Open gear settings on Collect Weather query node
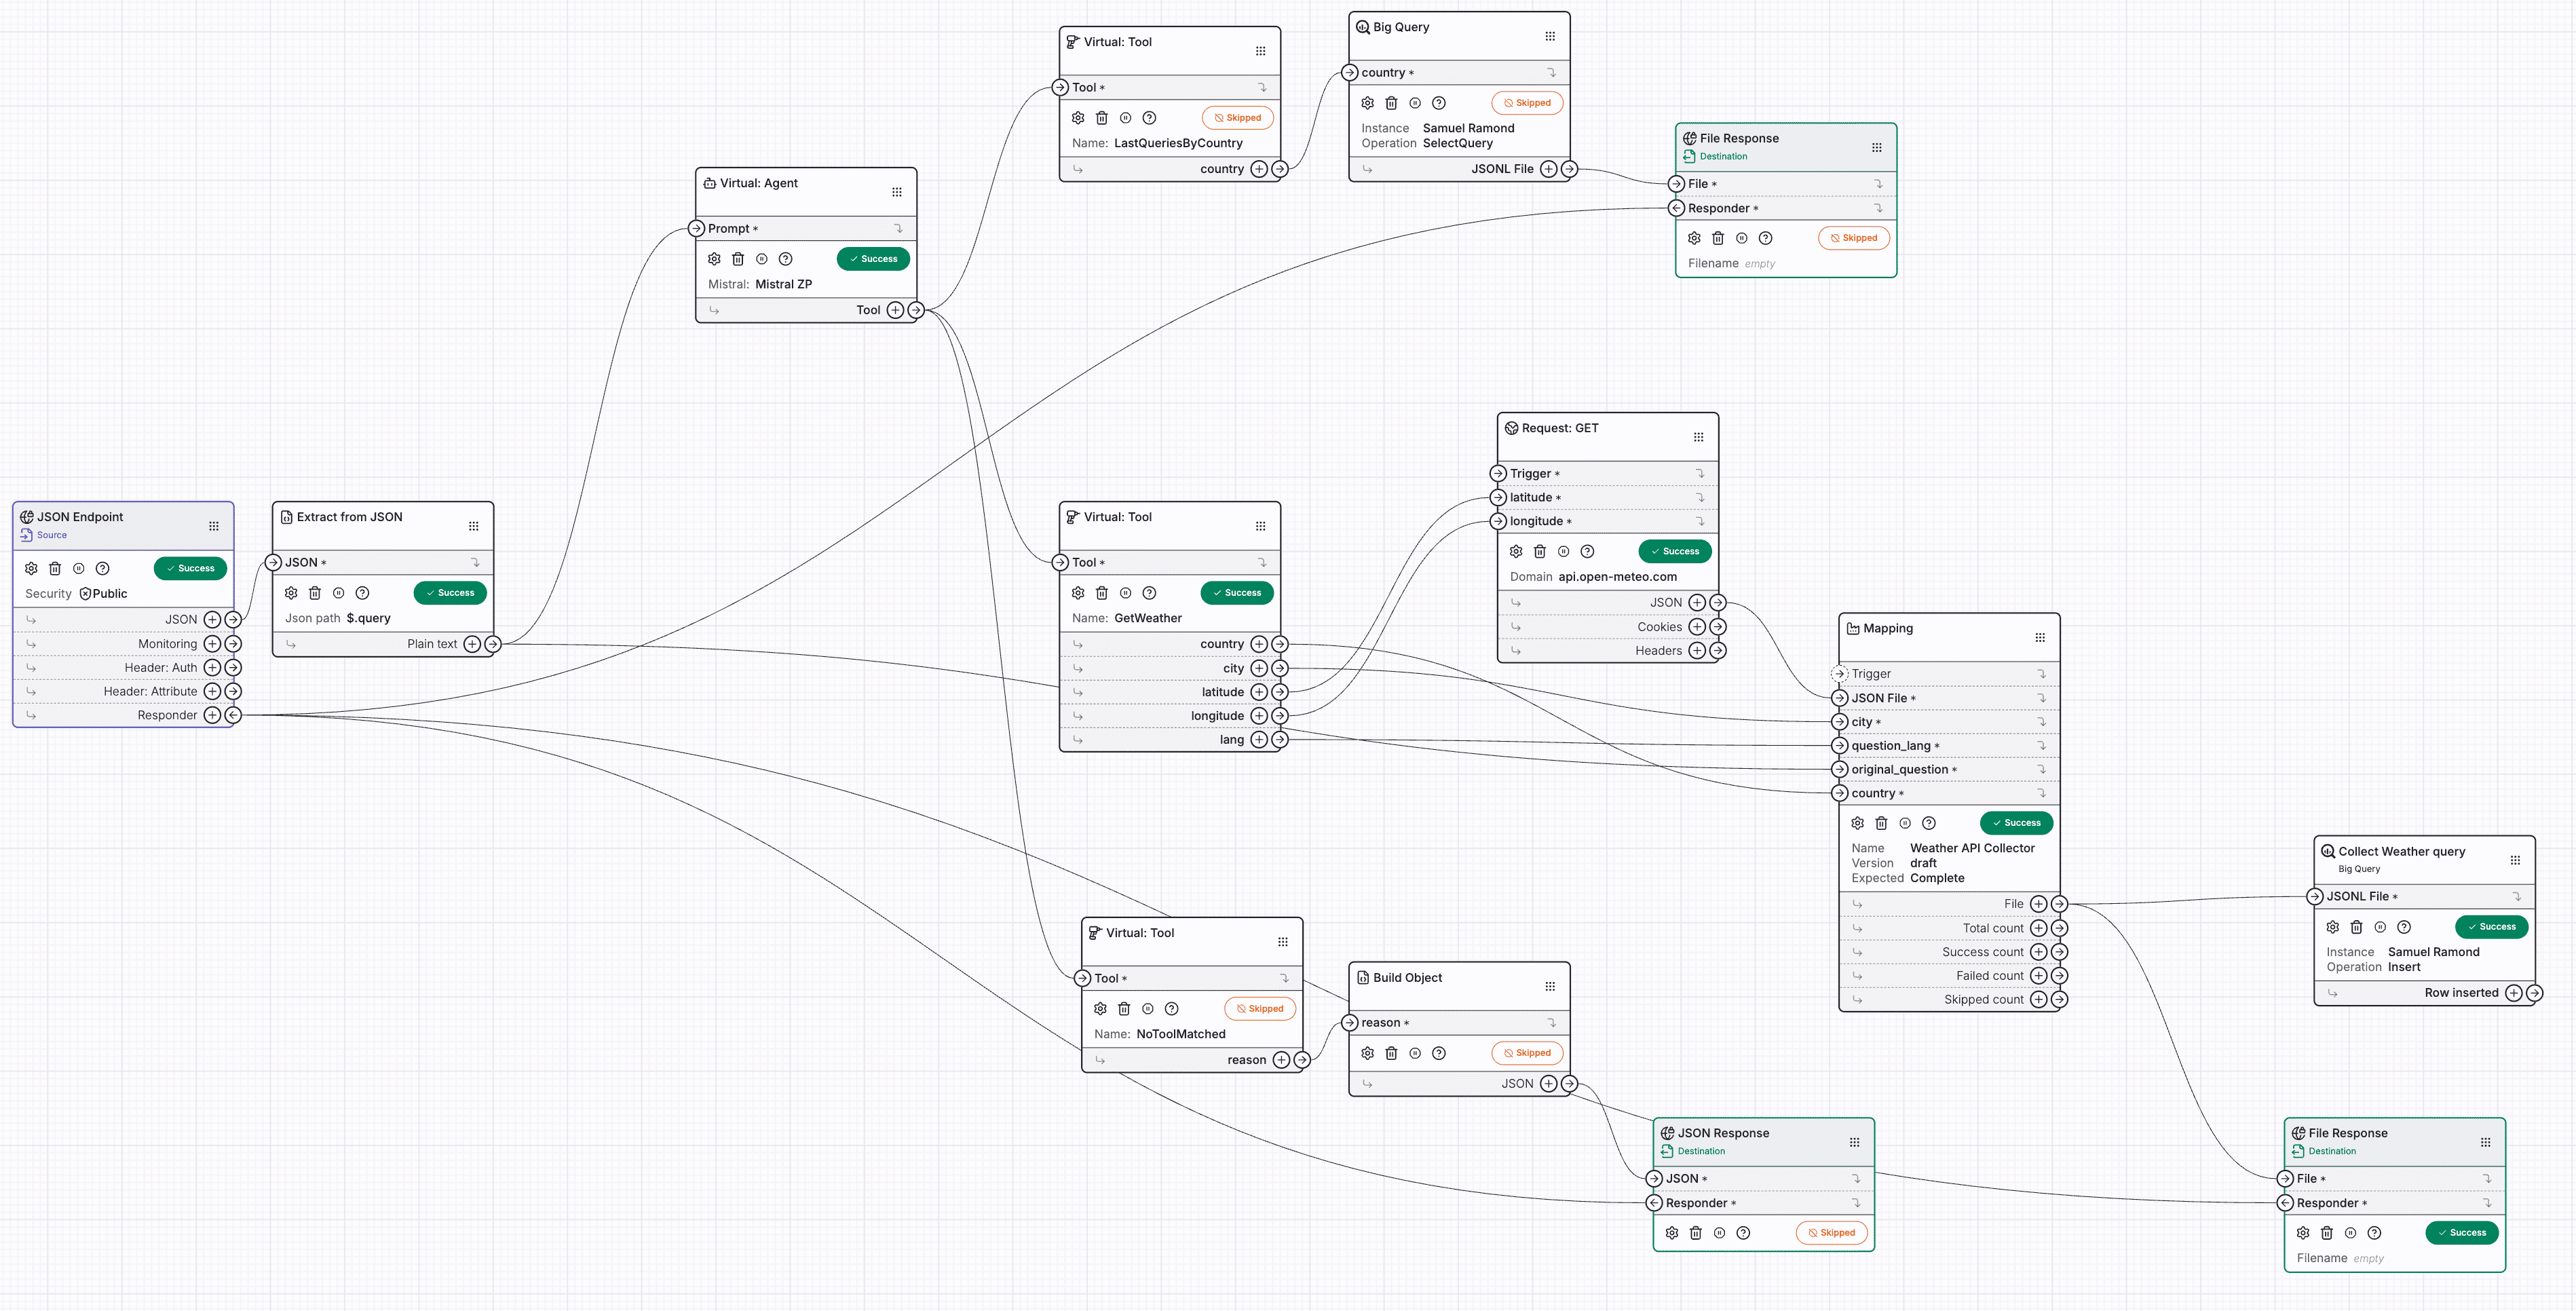 [x=2333, y=927]
